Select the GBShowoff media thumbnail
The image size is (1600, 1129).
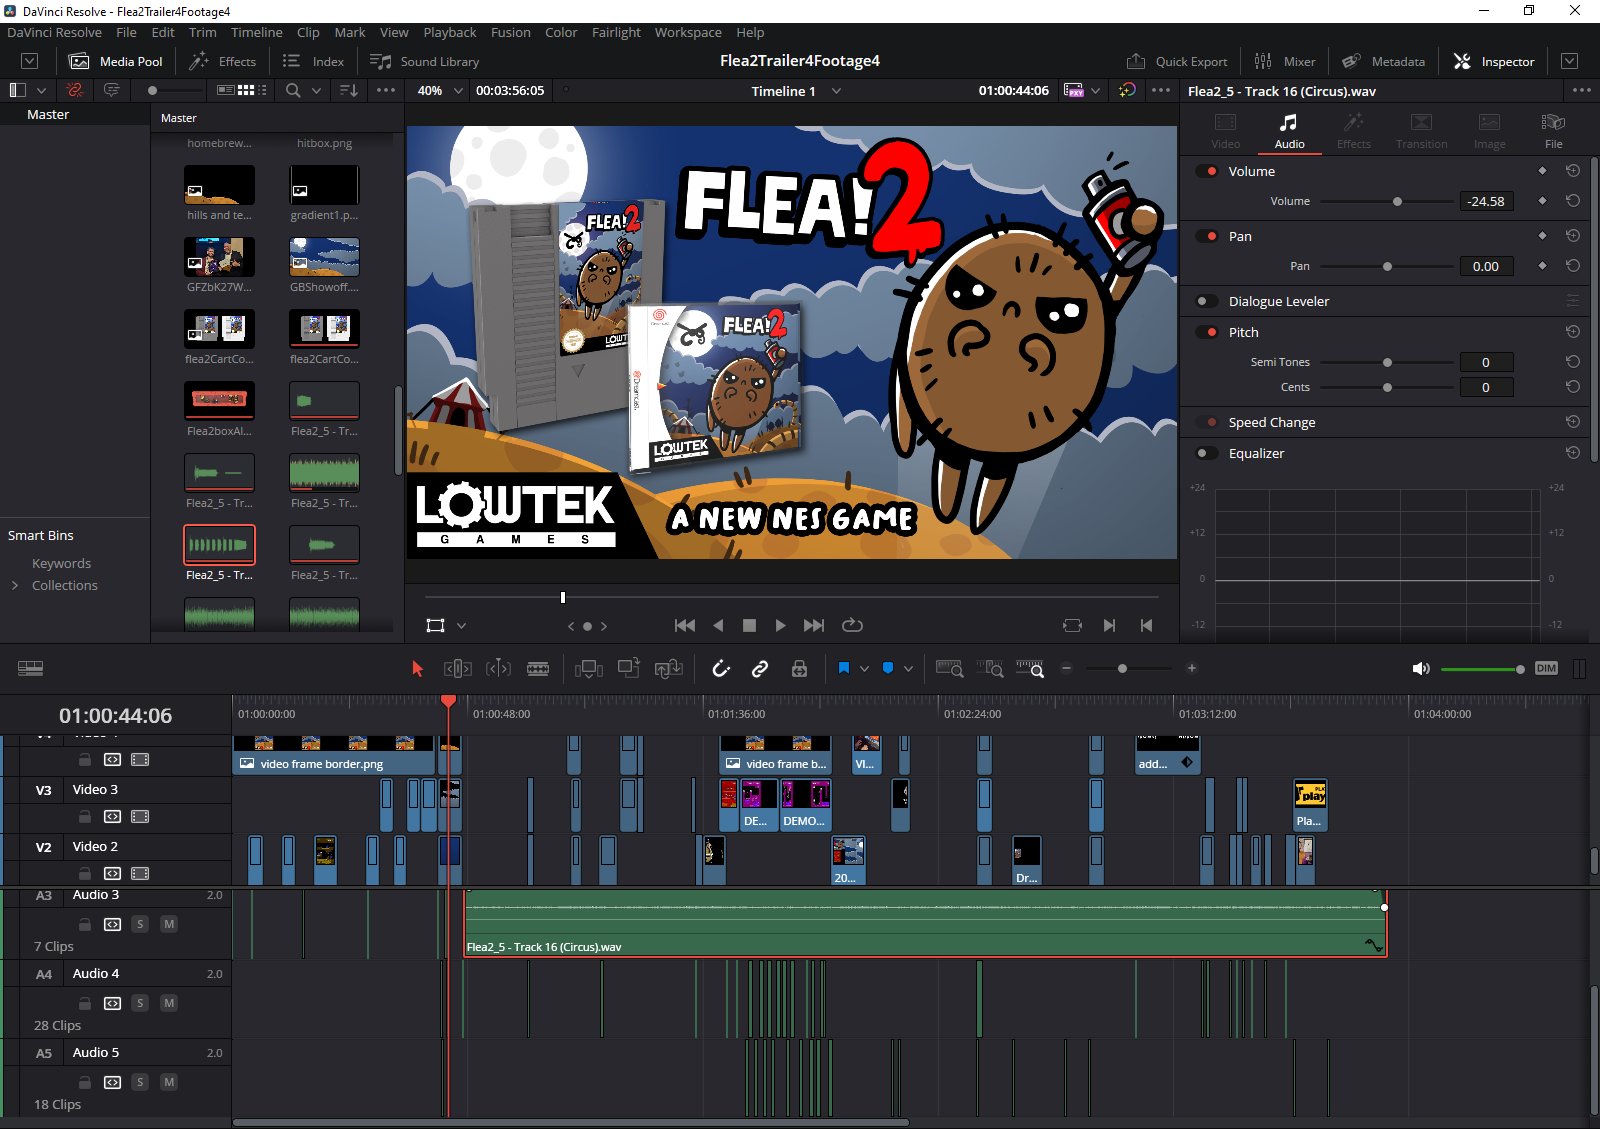coord(324,257)
